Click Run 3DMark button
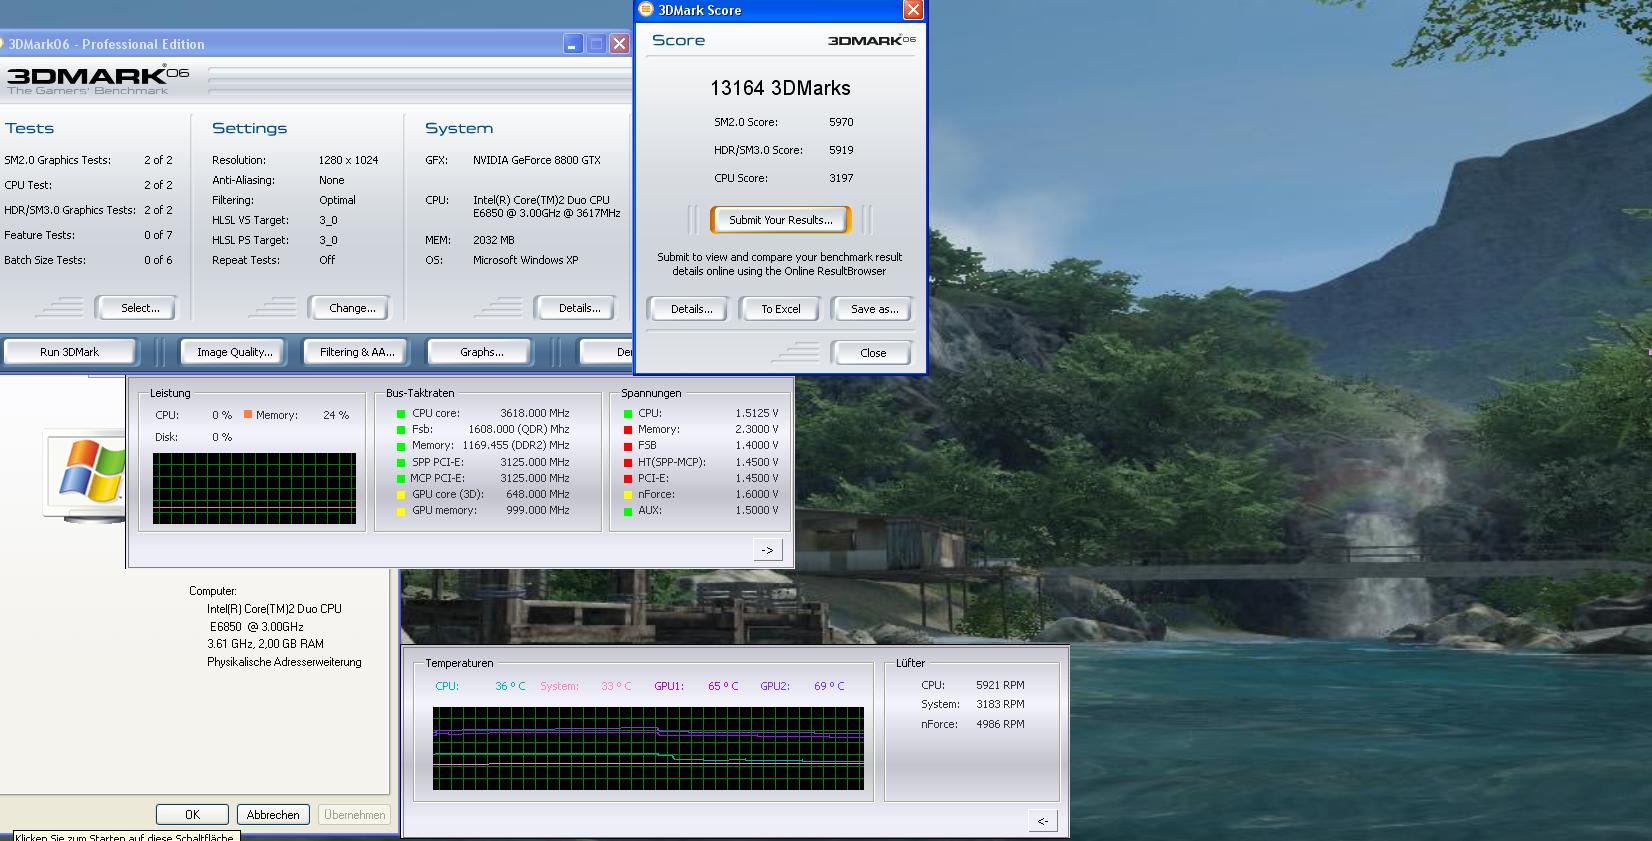Viewport: 1652px width, 841px height. tap(69, 352)
